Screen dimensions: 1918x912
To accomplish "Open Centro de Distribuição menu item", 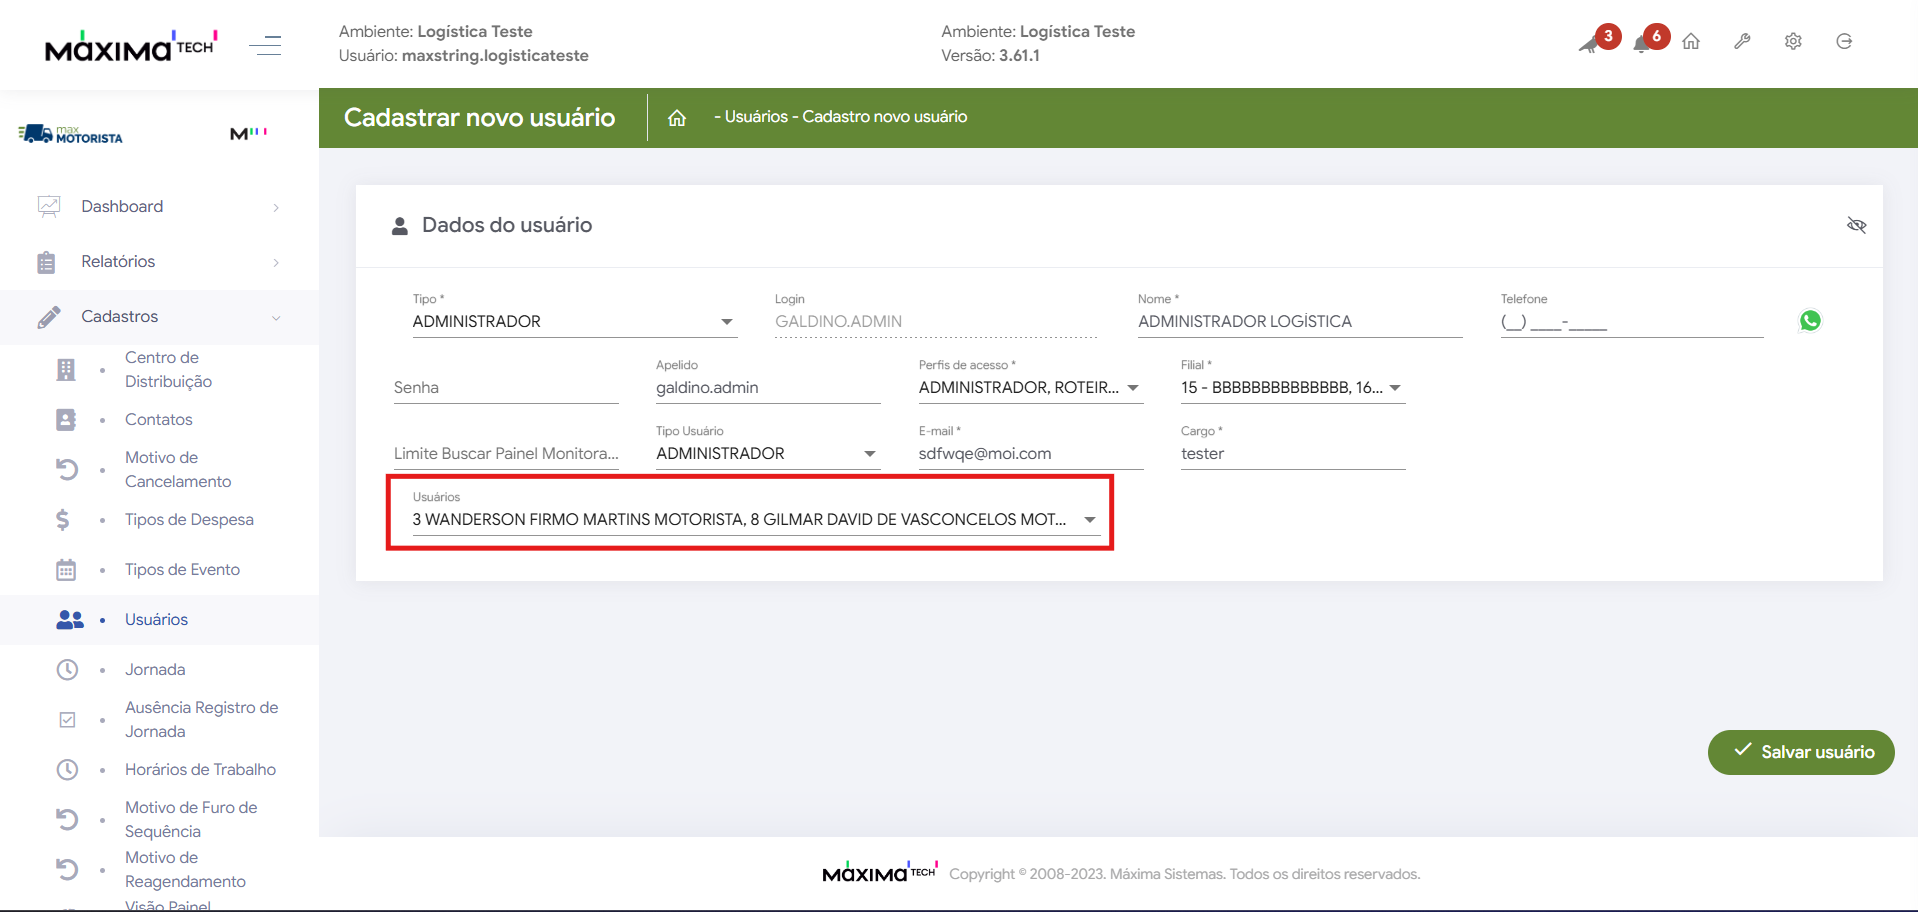I will click(x=168, y=370).
